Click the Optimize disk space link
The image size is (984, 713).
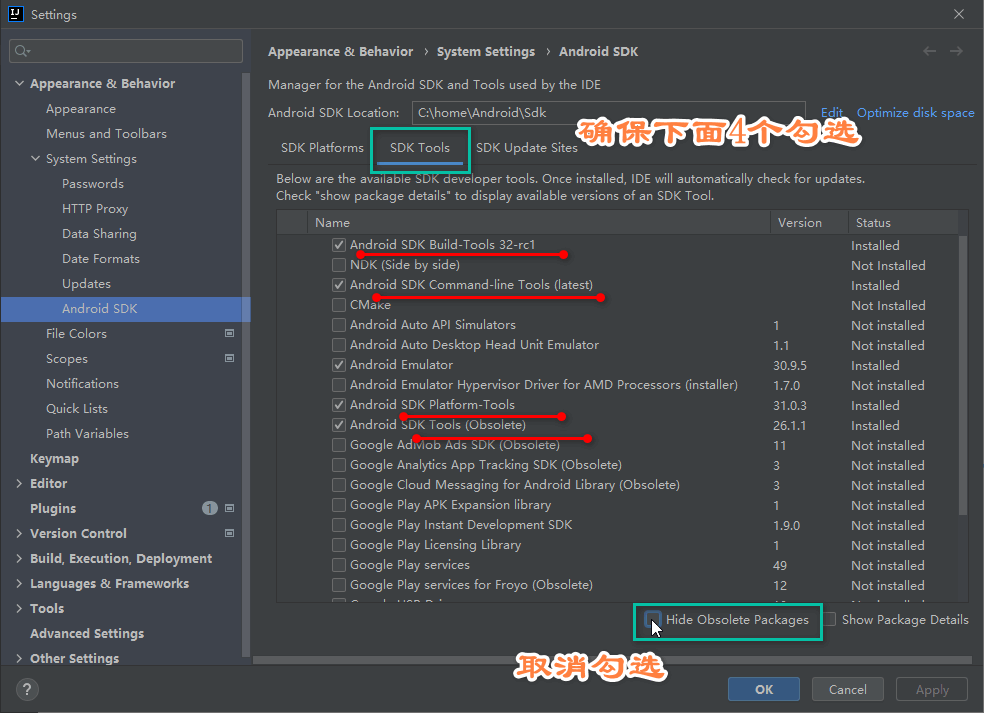coord(916,112)
